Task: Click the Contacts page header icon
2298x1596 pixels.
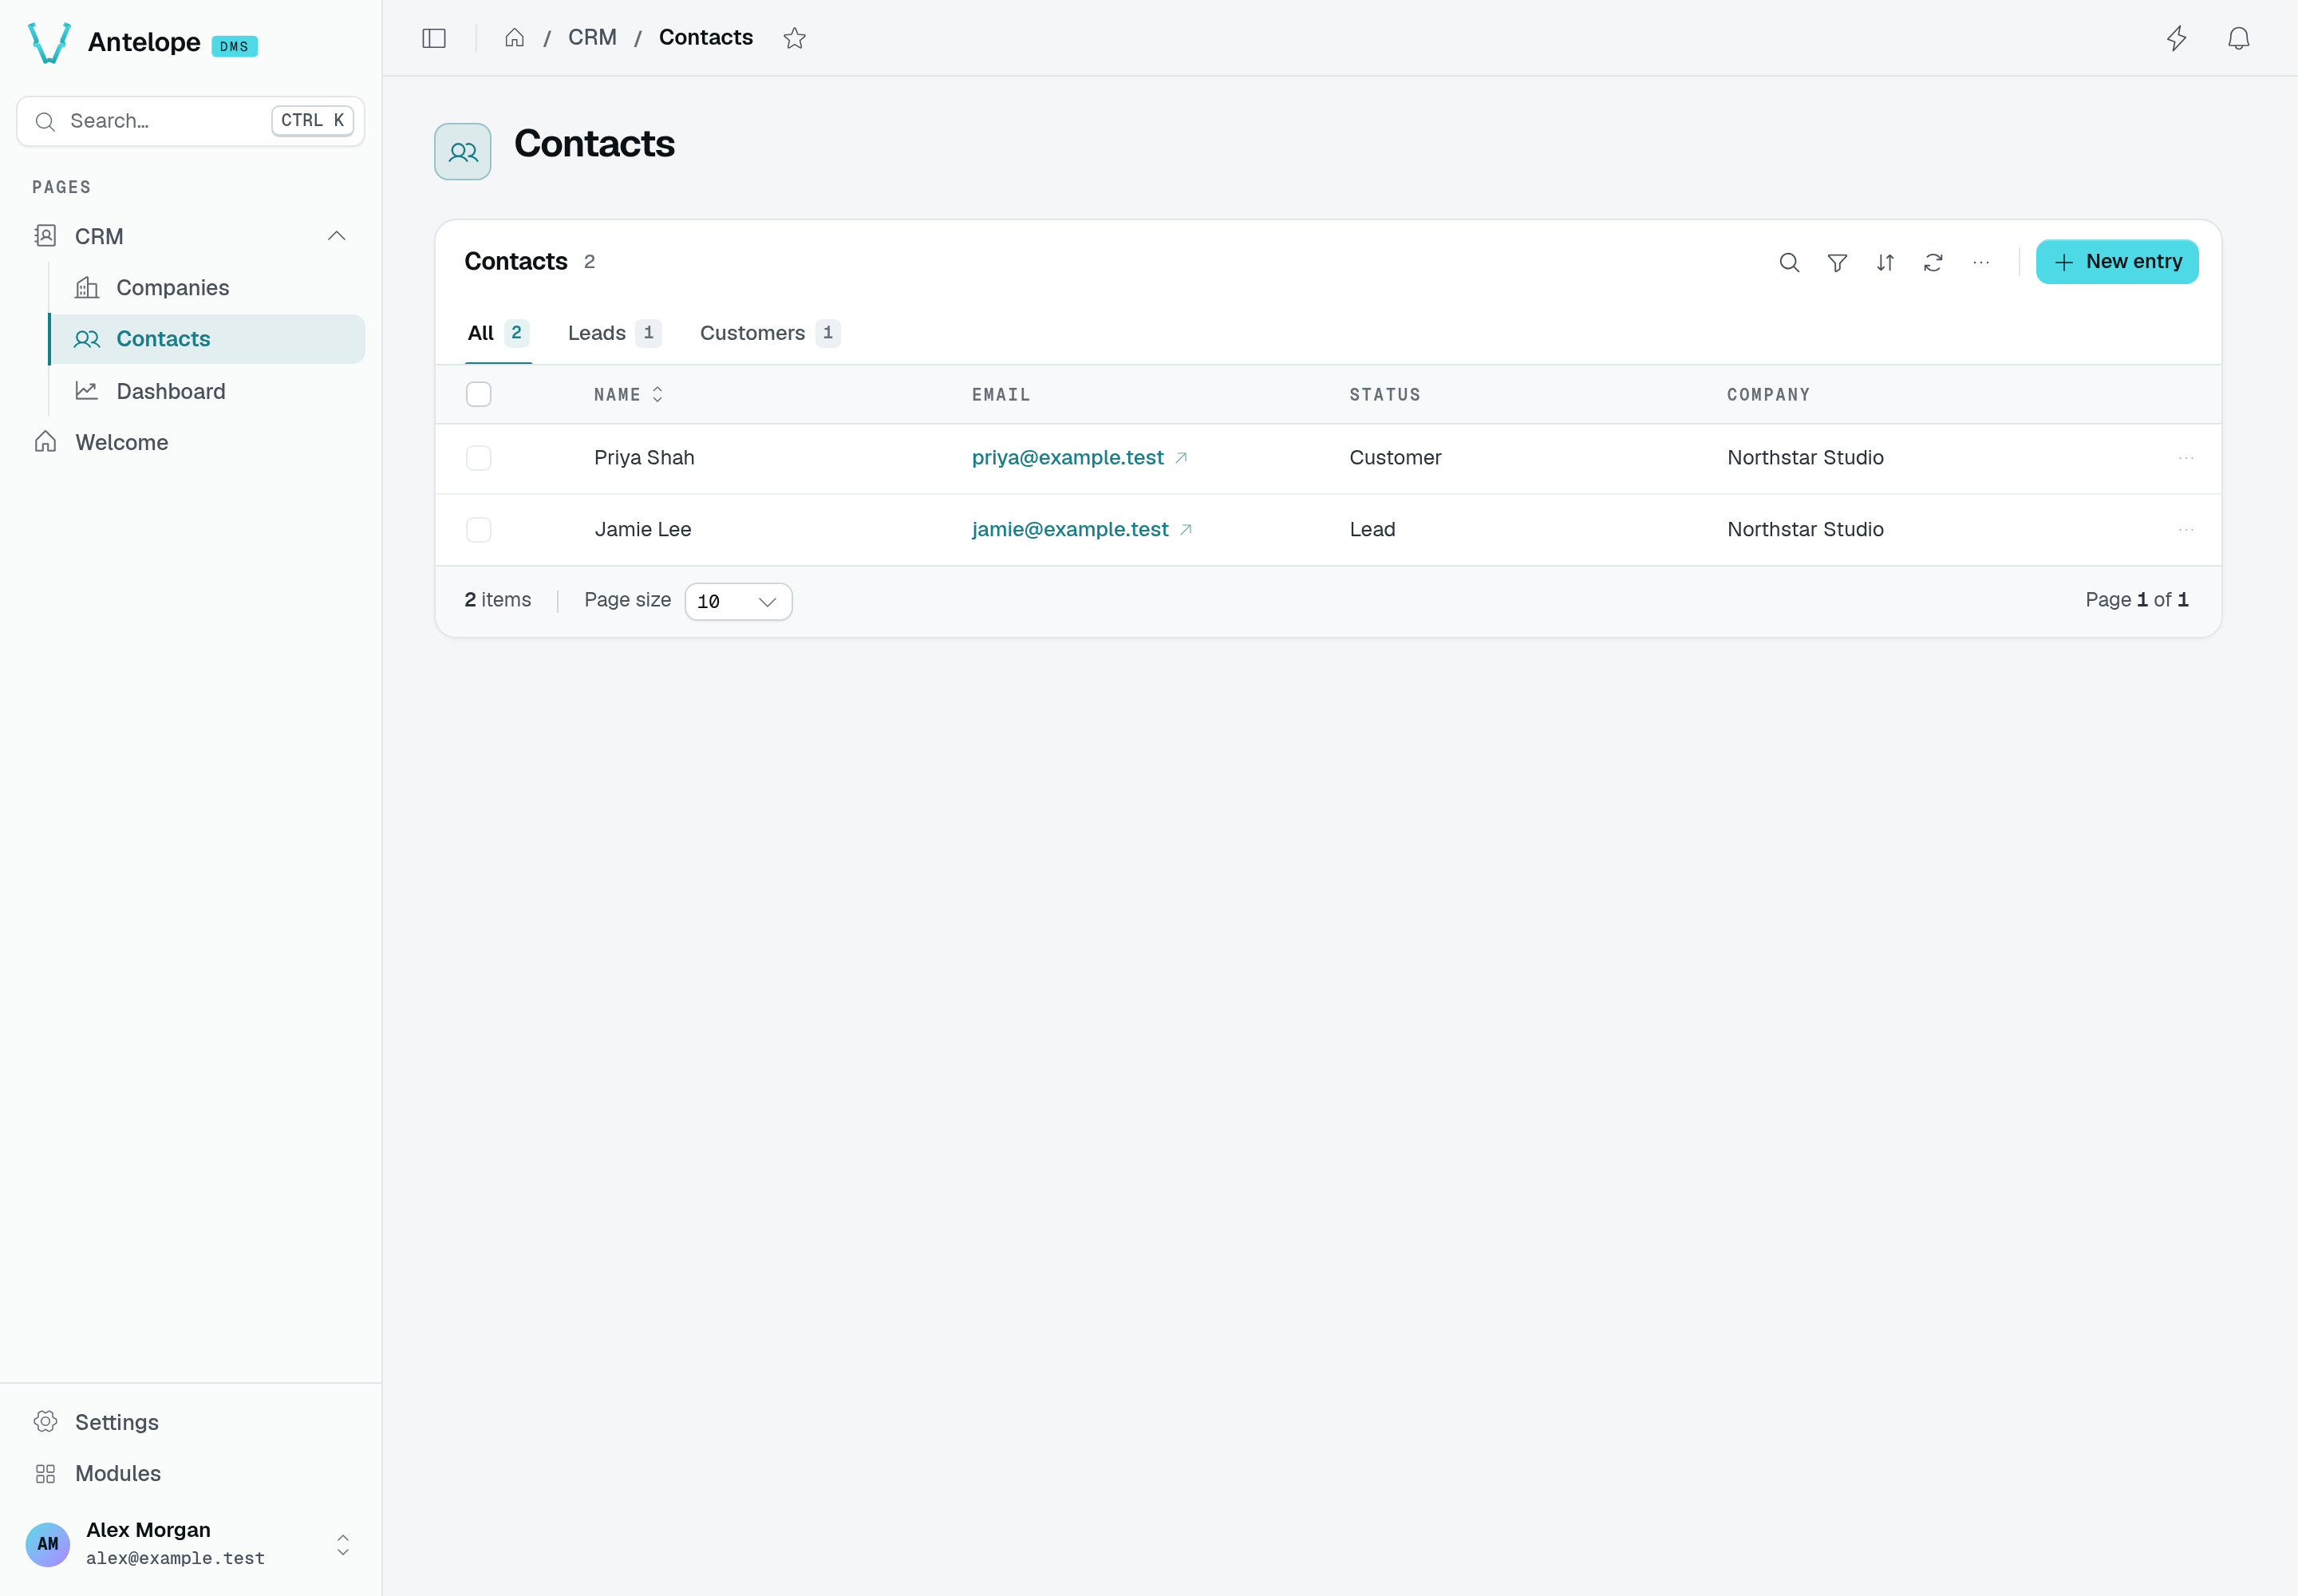Action: tap(463, 152)
